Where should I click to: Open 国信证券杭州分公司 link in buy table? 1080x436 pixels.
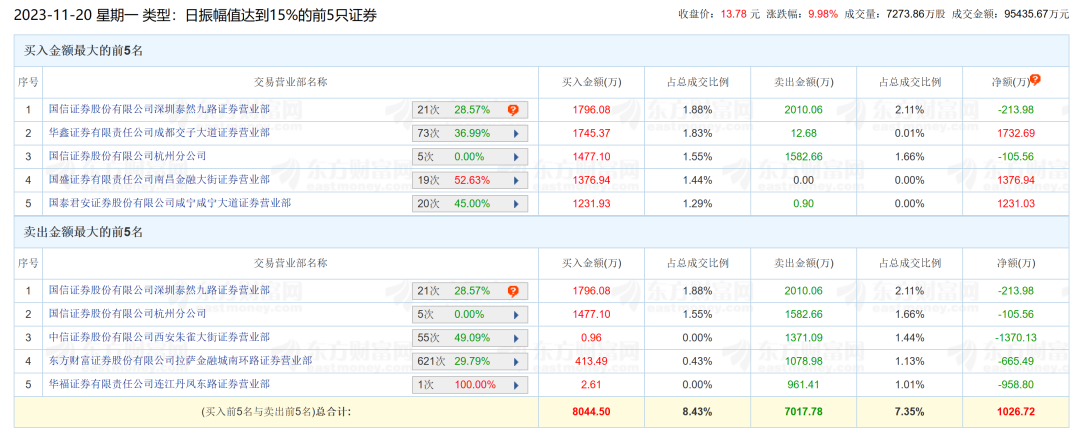[x=127, y=156]
